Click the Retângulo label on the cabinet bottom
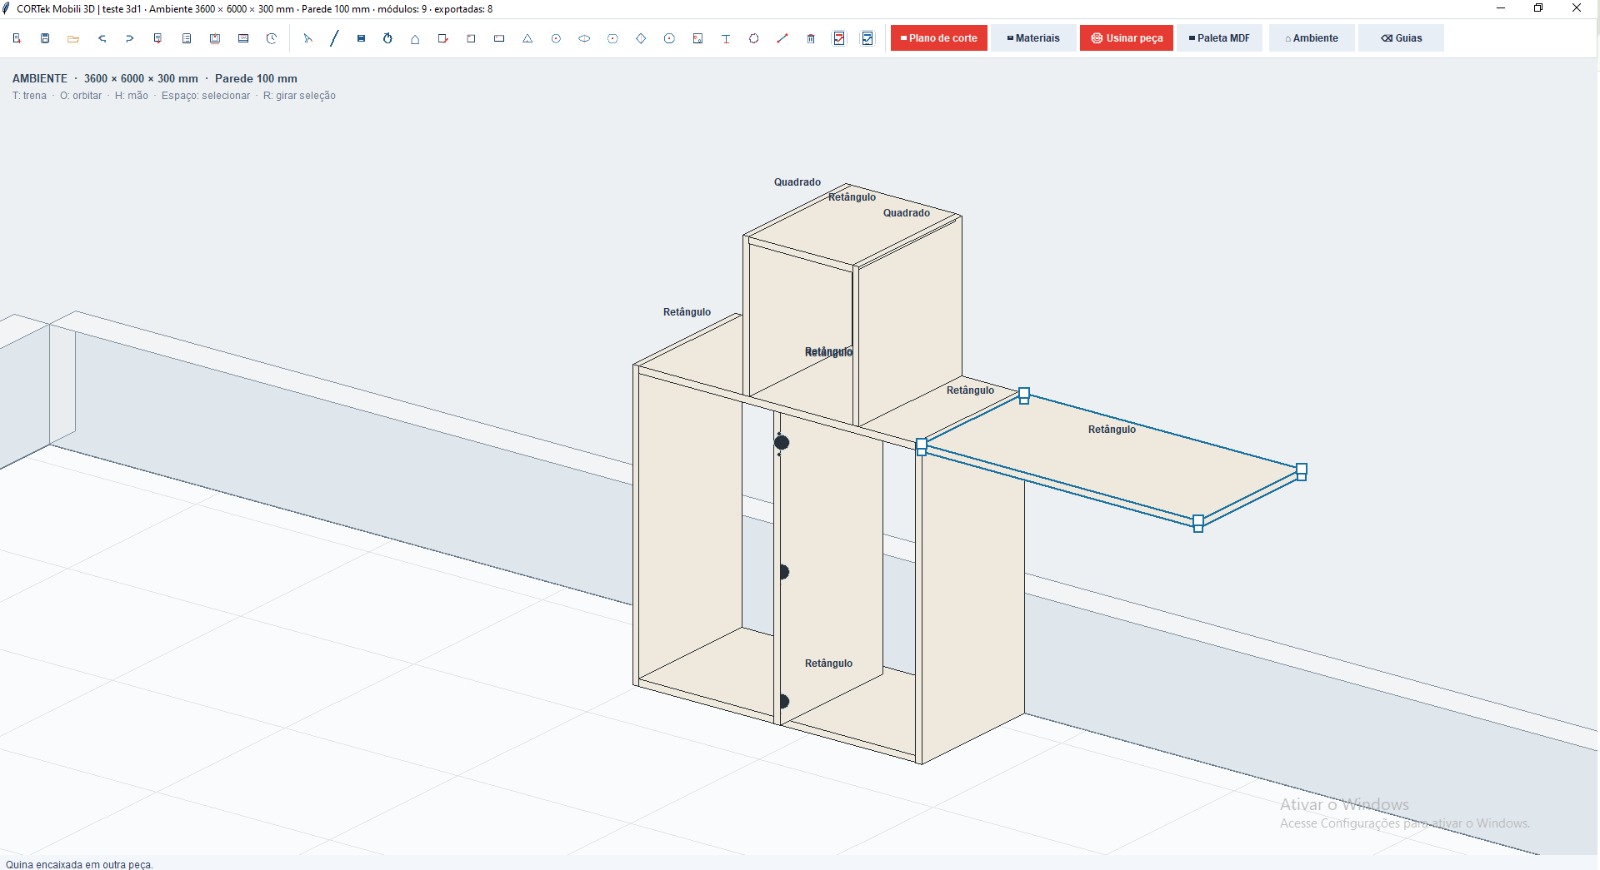1600x870 pixels. tap(829, 663)
